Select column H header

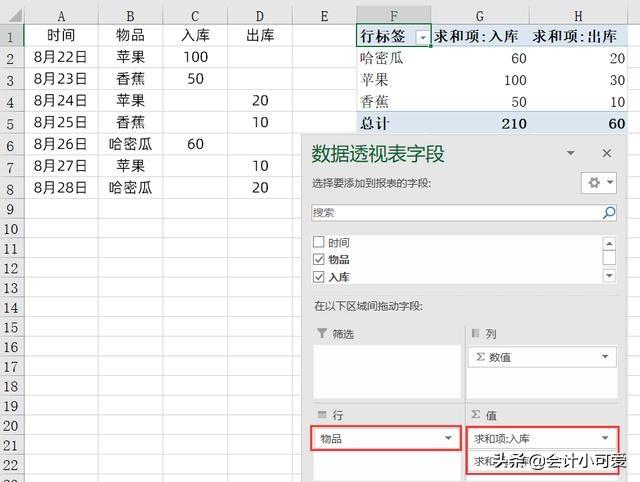[x=578, y=16]
